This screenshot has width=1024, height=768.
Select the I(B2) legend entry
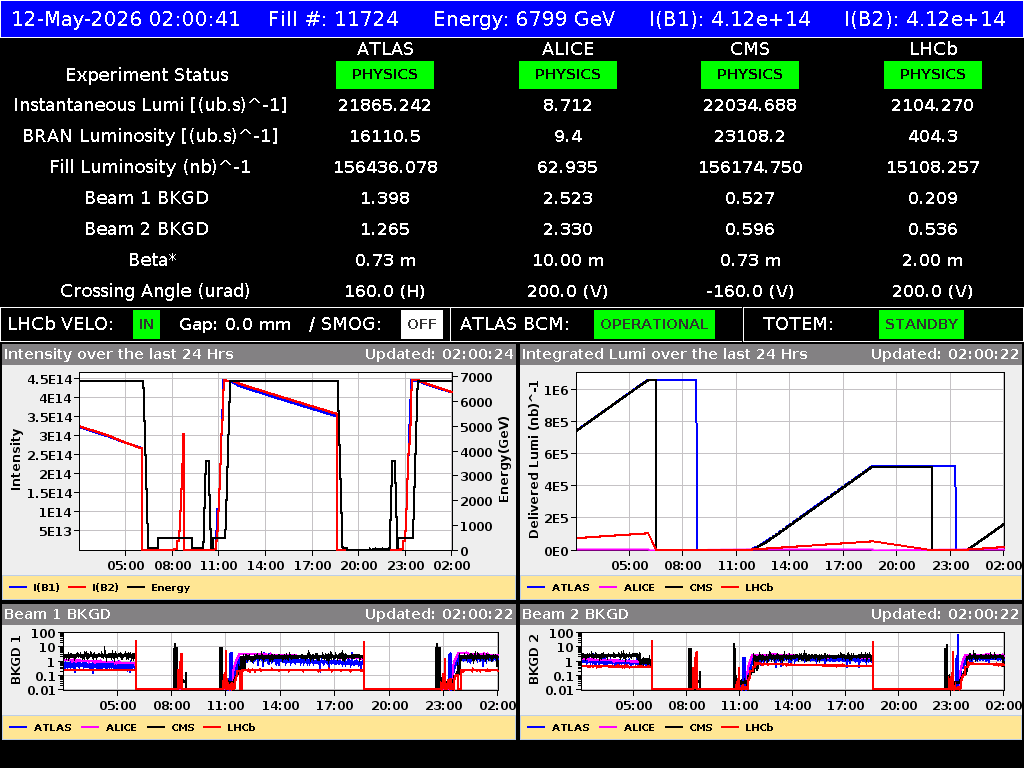(93, 587)
